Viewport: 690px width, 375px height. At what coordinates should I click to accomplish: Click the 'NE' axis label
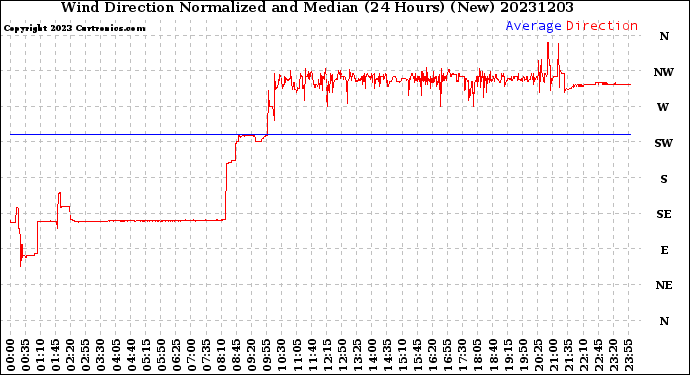click(x=664, y=286)
